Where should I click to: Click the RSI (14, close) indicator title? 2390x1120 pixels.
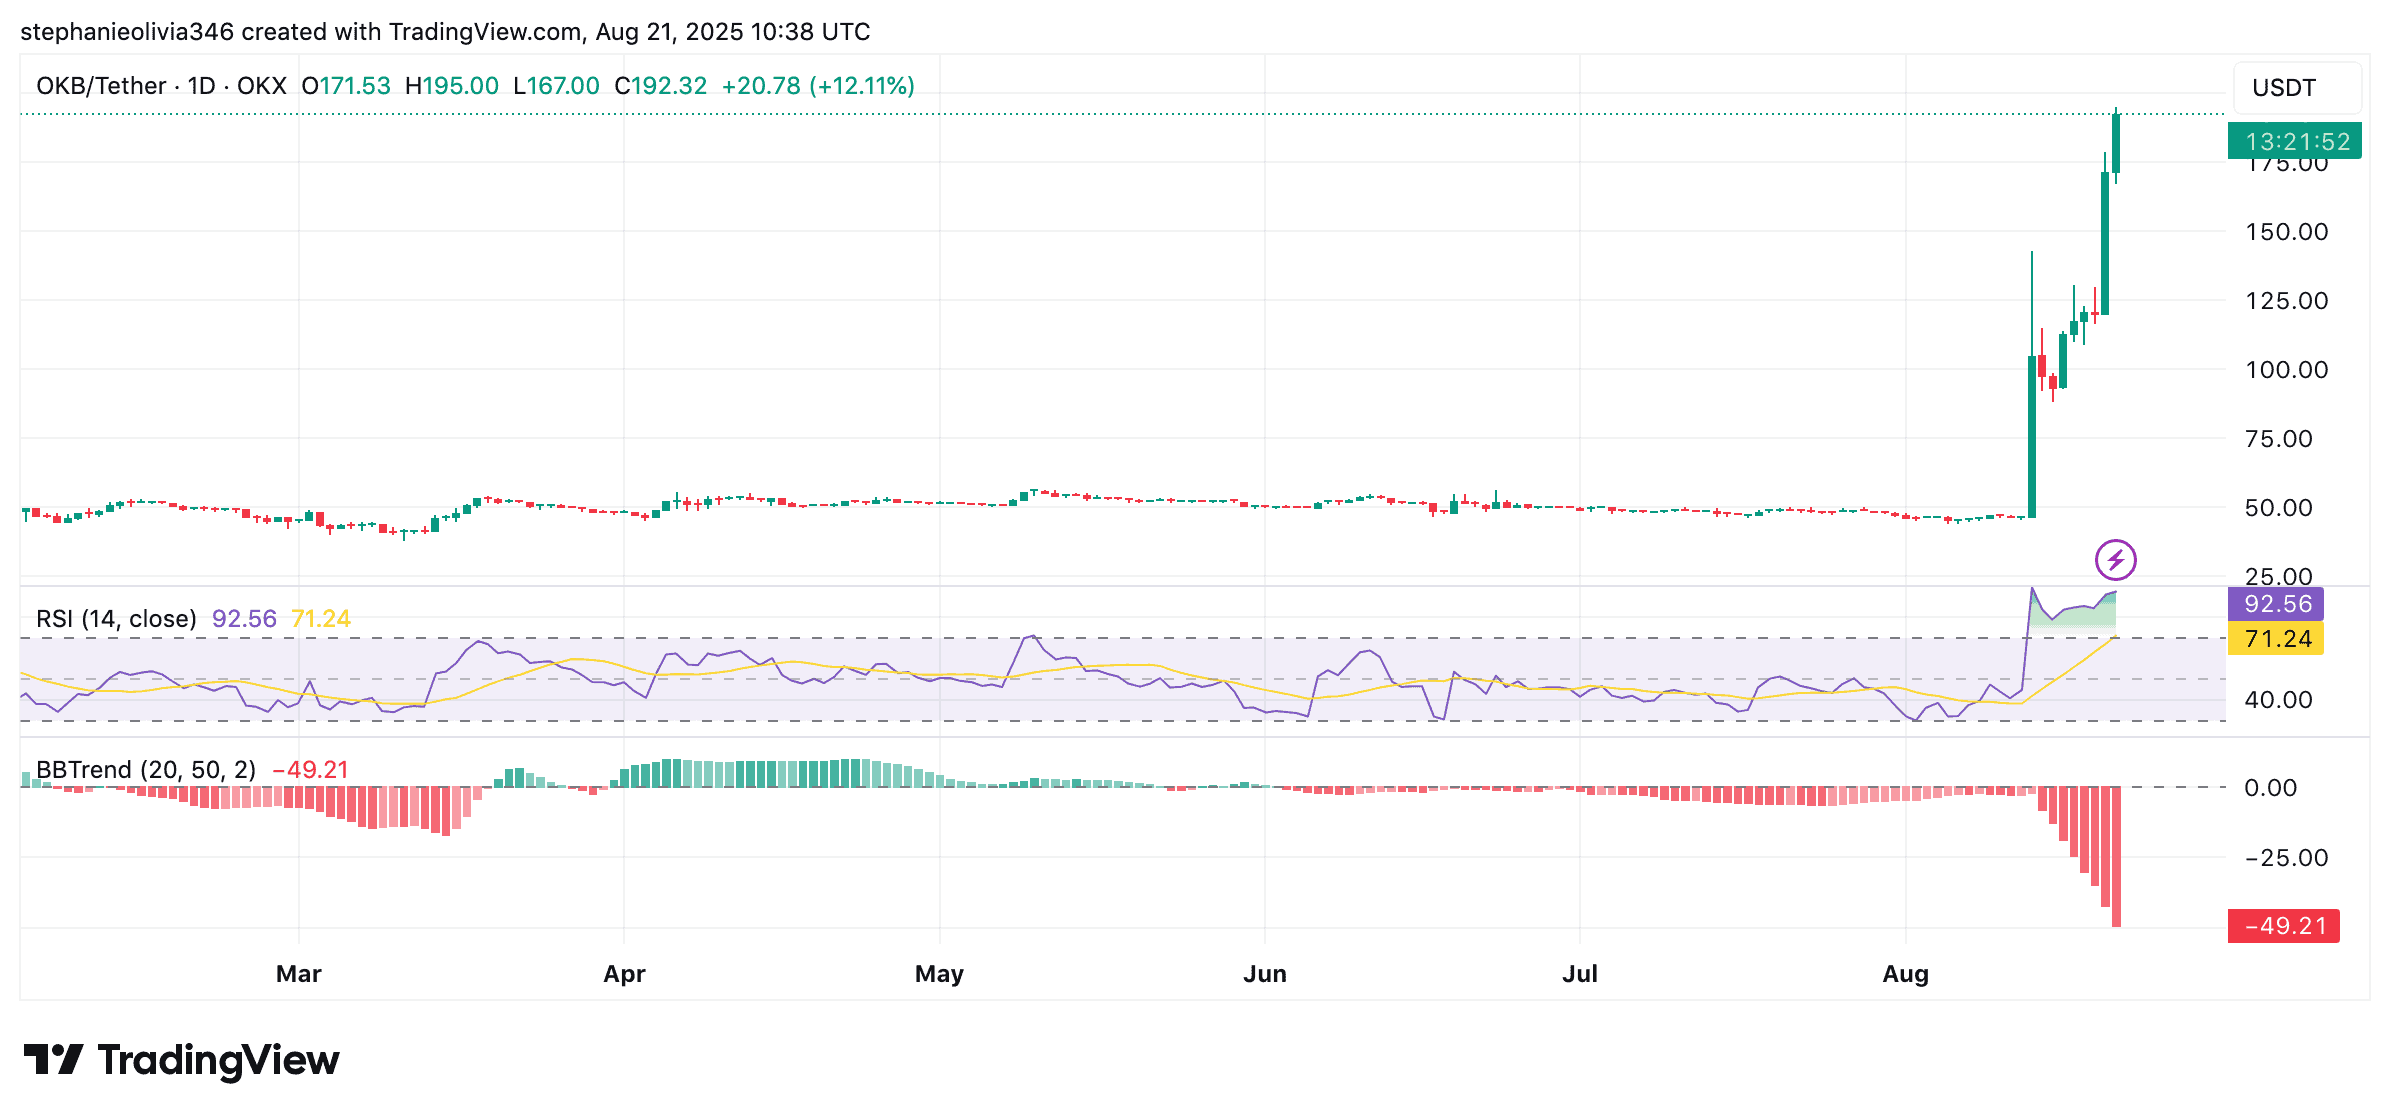click(x=116, y=619)
